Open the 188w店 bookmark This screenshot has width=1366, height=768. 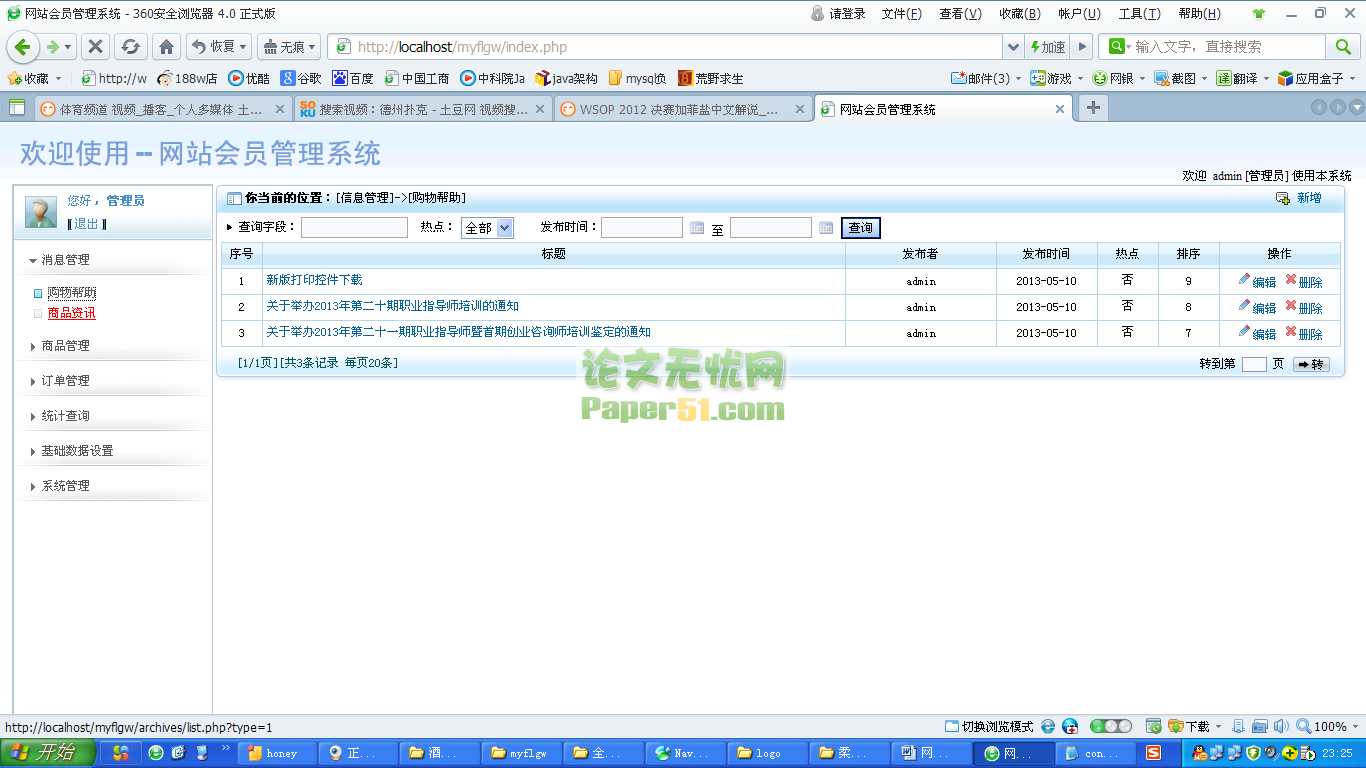pyautogui.click(x=187, y=78)
